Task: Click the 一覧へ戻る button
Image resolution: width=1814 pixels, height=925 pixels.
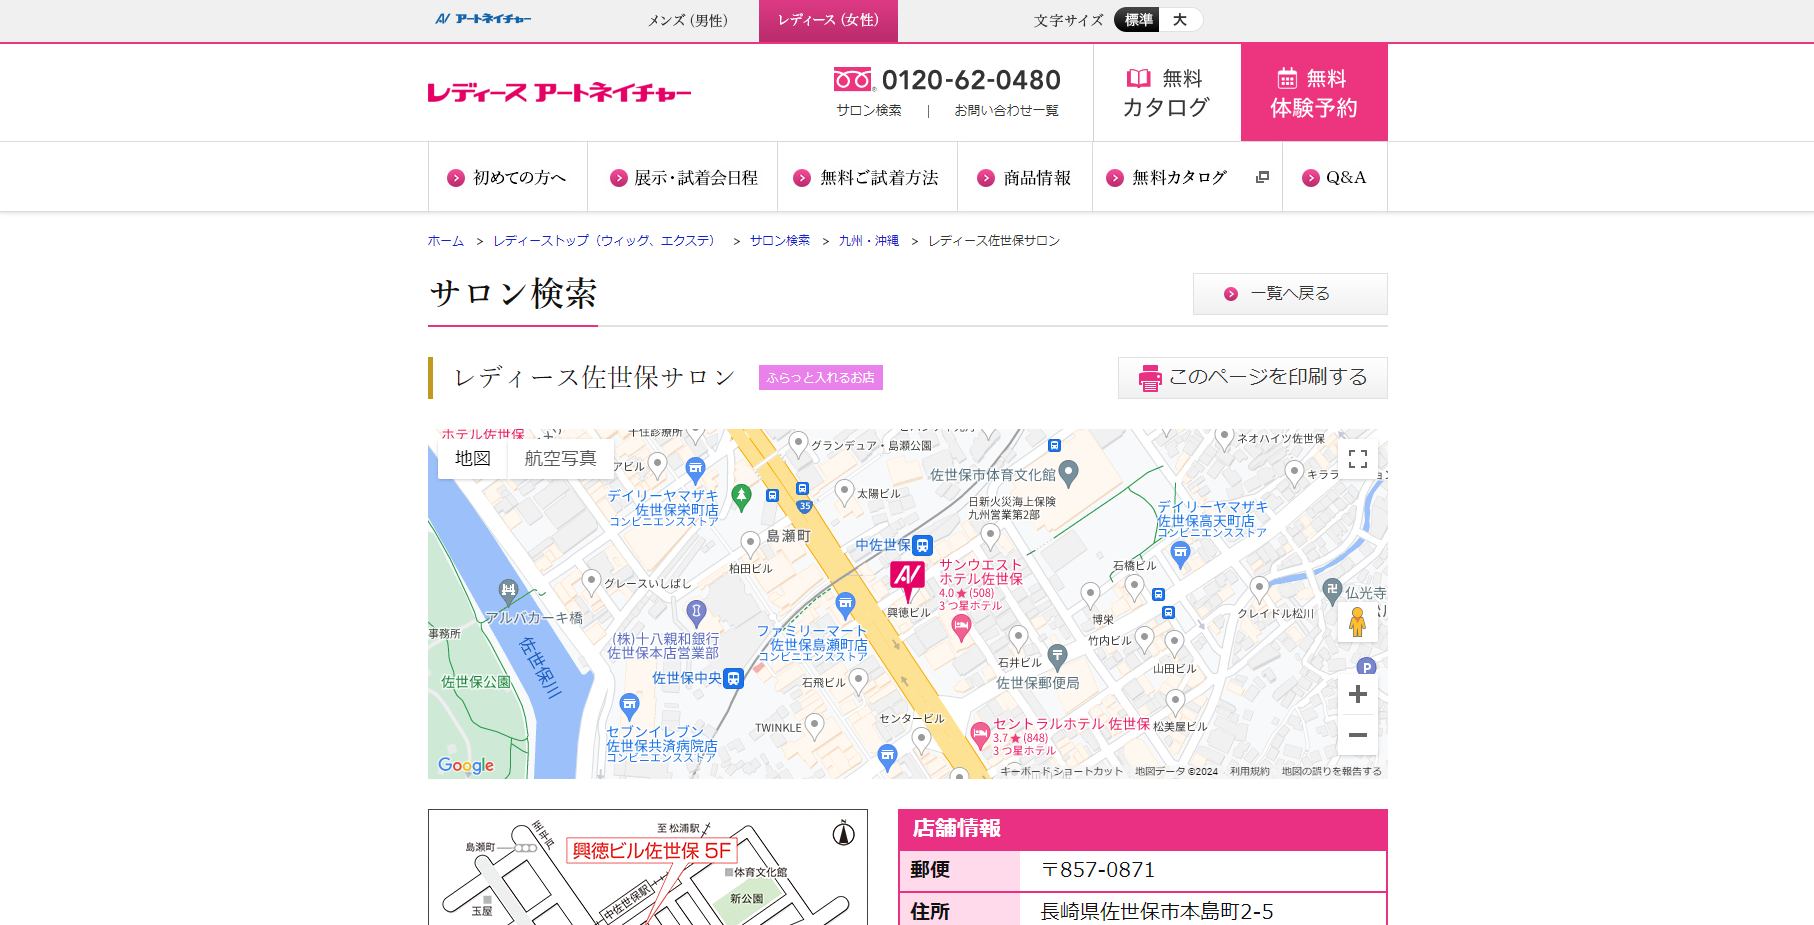Action: pyautogui.click(x=1290, y=294)
